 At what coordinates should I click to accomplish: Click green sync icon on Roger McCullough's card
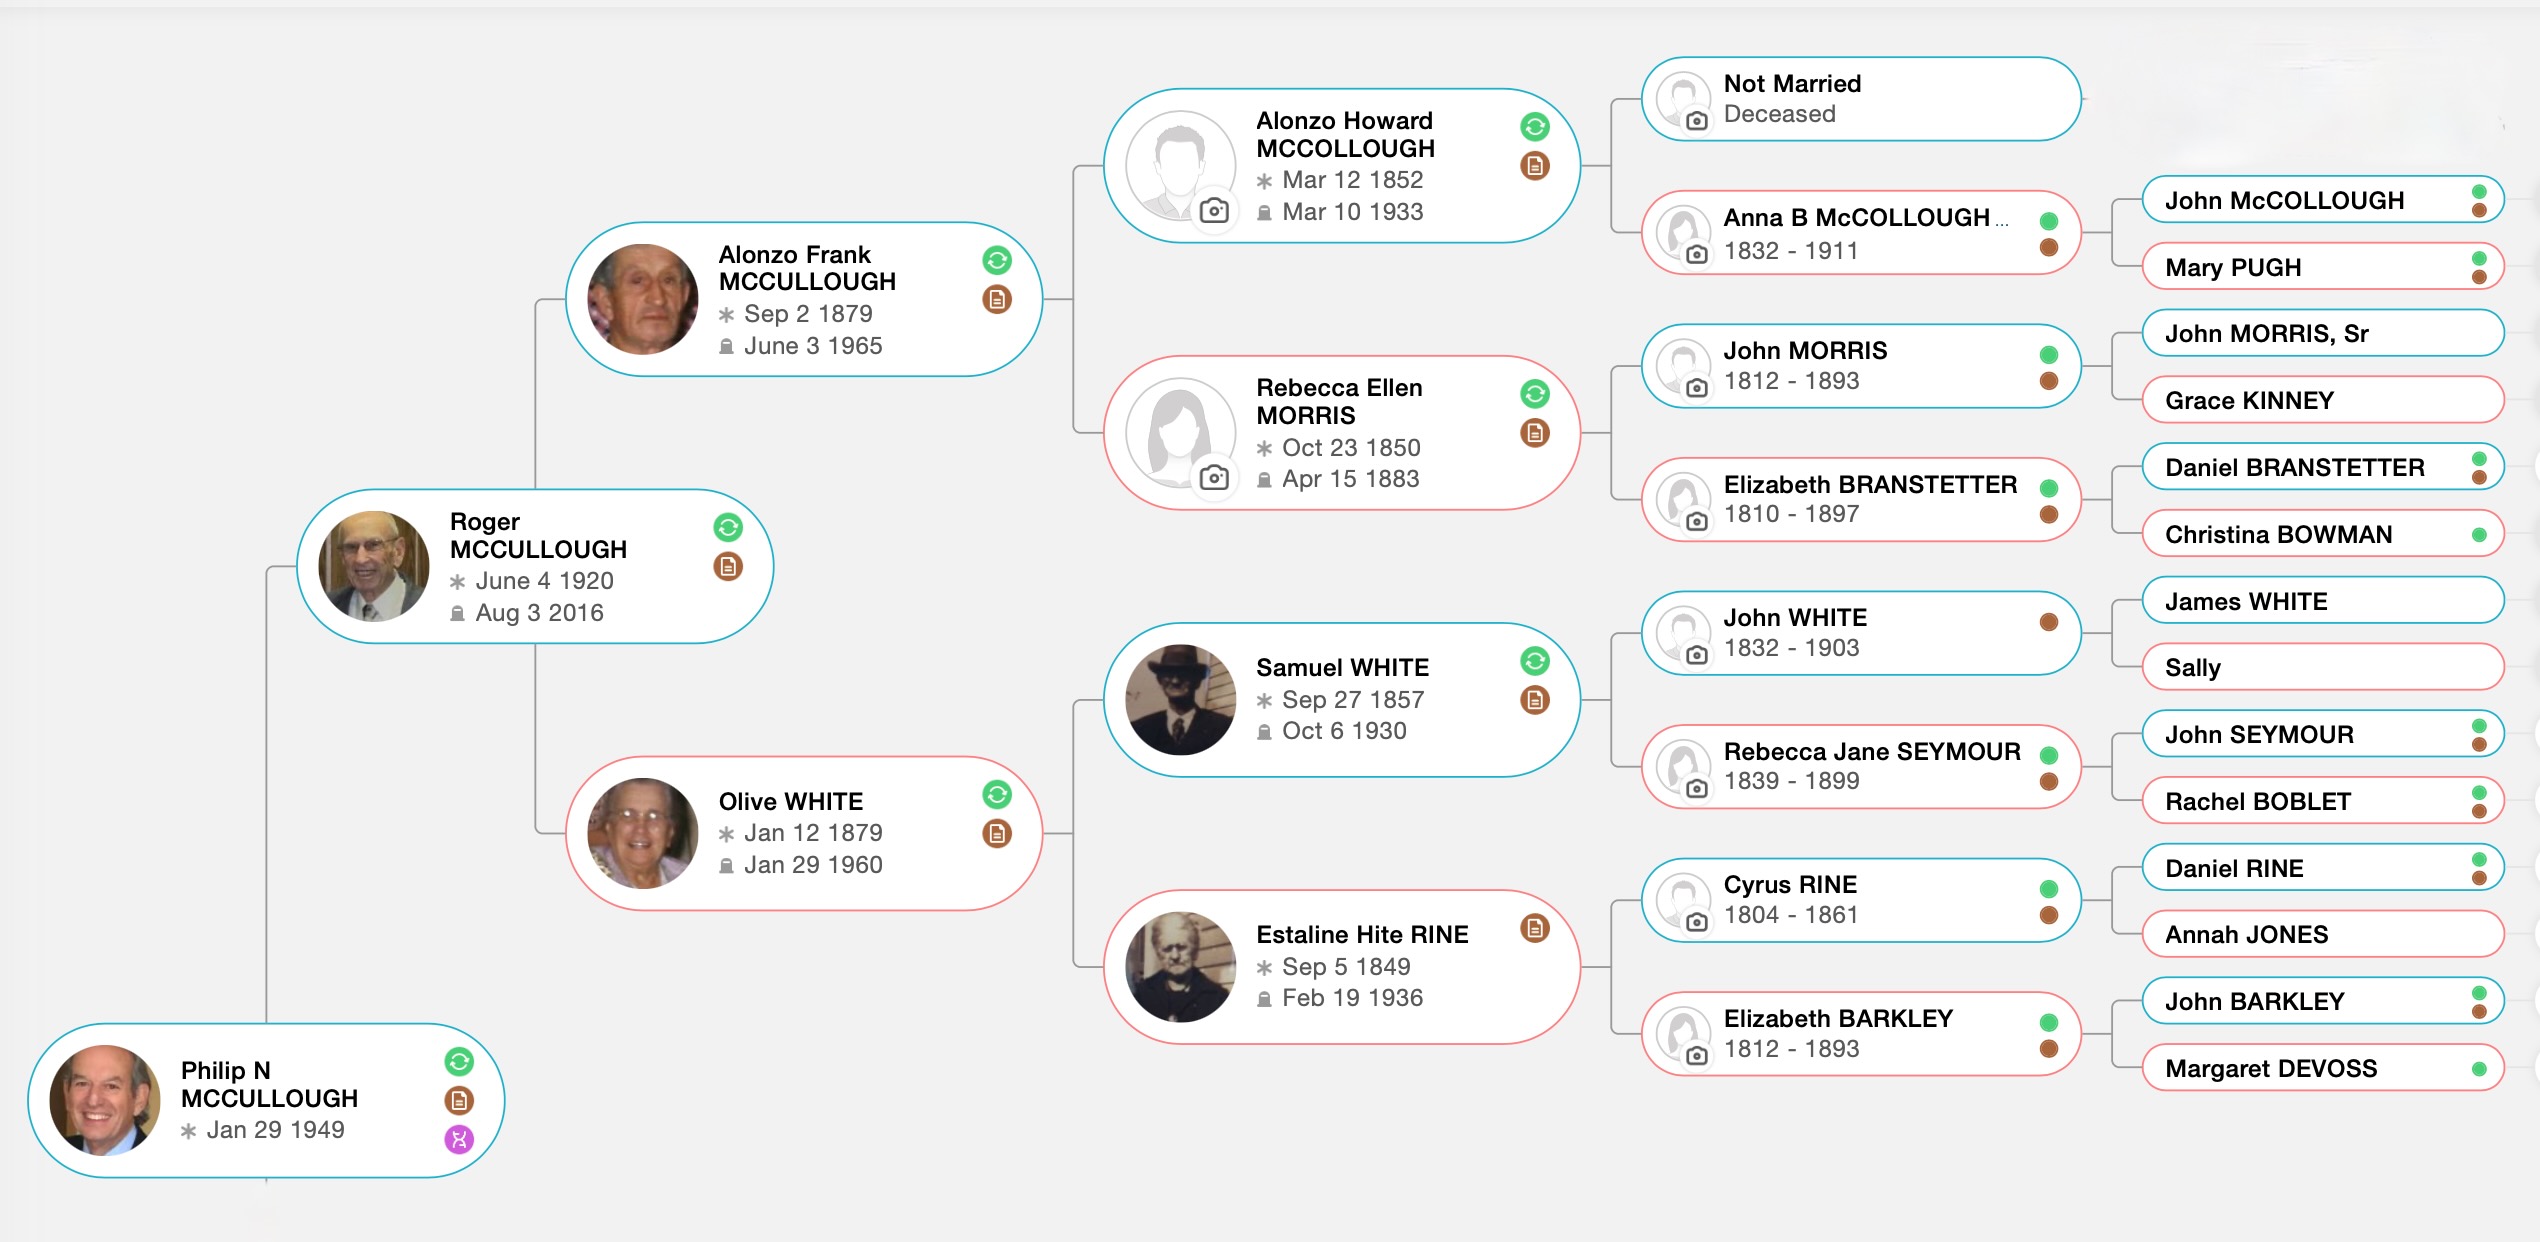pyautogui.click(x=728, y=527)
